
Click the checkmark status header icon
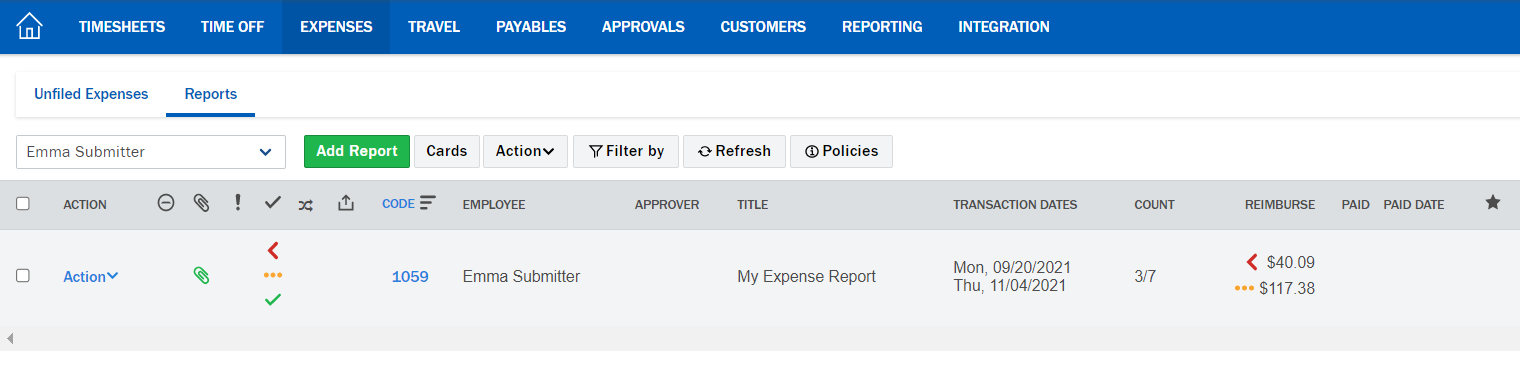coord(272,203)
